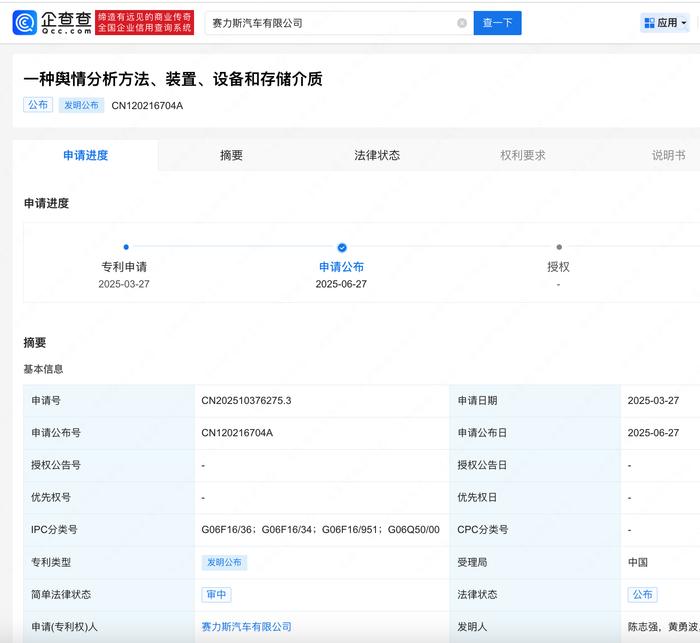The width and height of the screenshot is (700, 643).
Task: Click the 专利申请 date 2025-03-27 in timeline
Action: point(124,284)
